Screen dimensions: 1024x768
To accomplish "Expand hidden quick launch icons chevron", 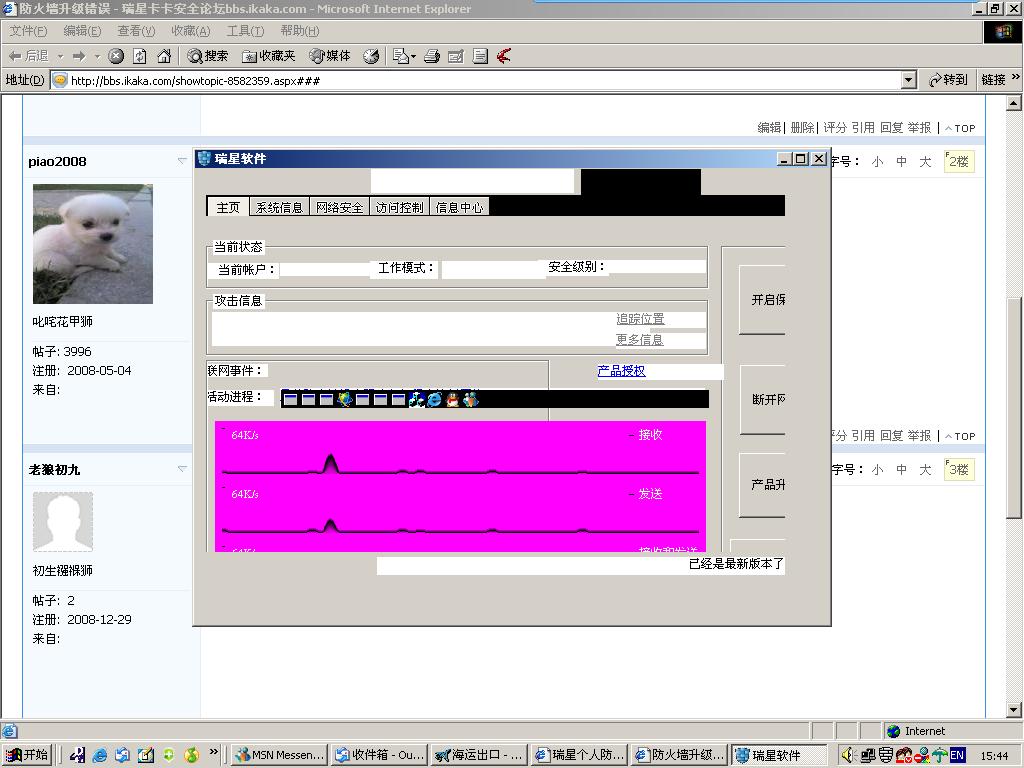I will pyautogui.click(x=214, y=752).
